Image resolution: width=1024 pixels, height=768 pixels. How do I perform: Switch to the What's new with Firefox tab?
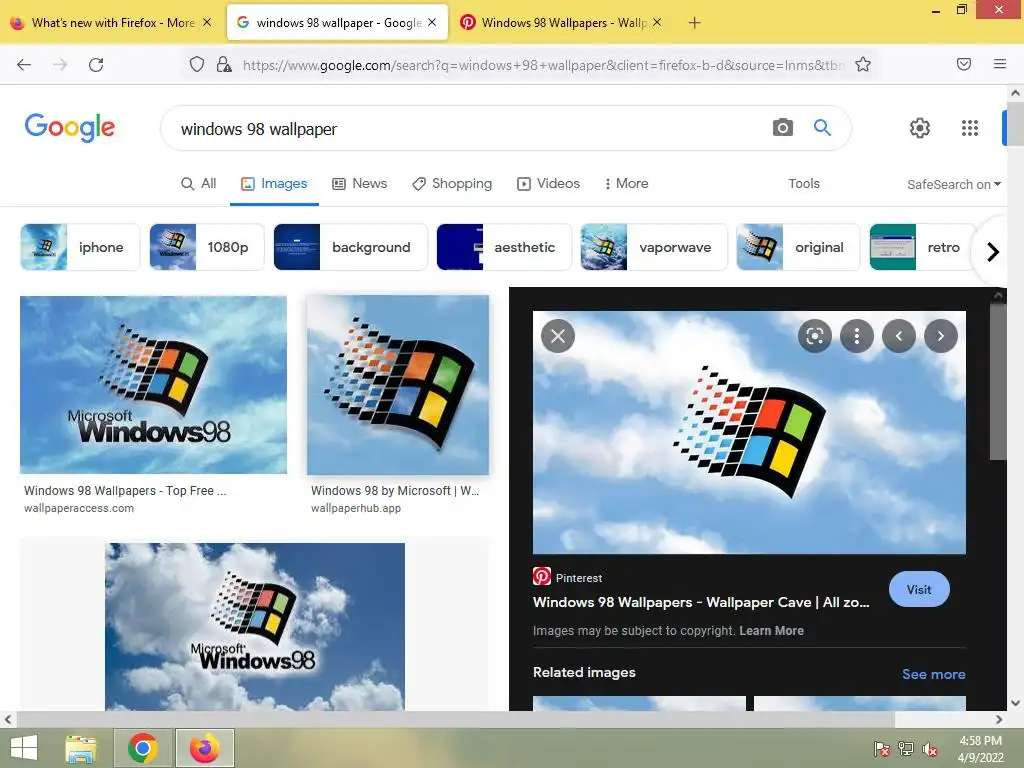[x=112, y=22]
